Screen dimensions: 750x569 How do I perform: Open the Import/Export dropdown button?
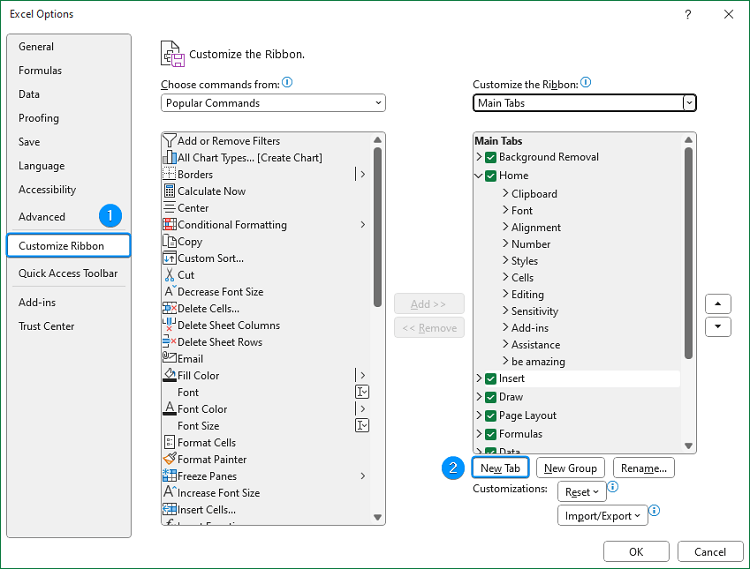point(602,515)
